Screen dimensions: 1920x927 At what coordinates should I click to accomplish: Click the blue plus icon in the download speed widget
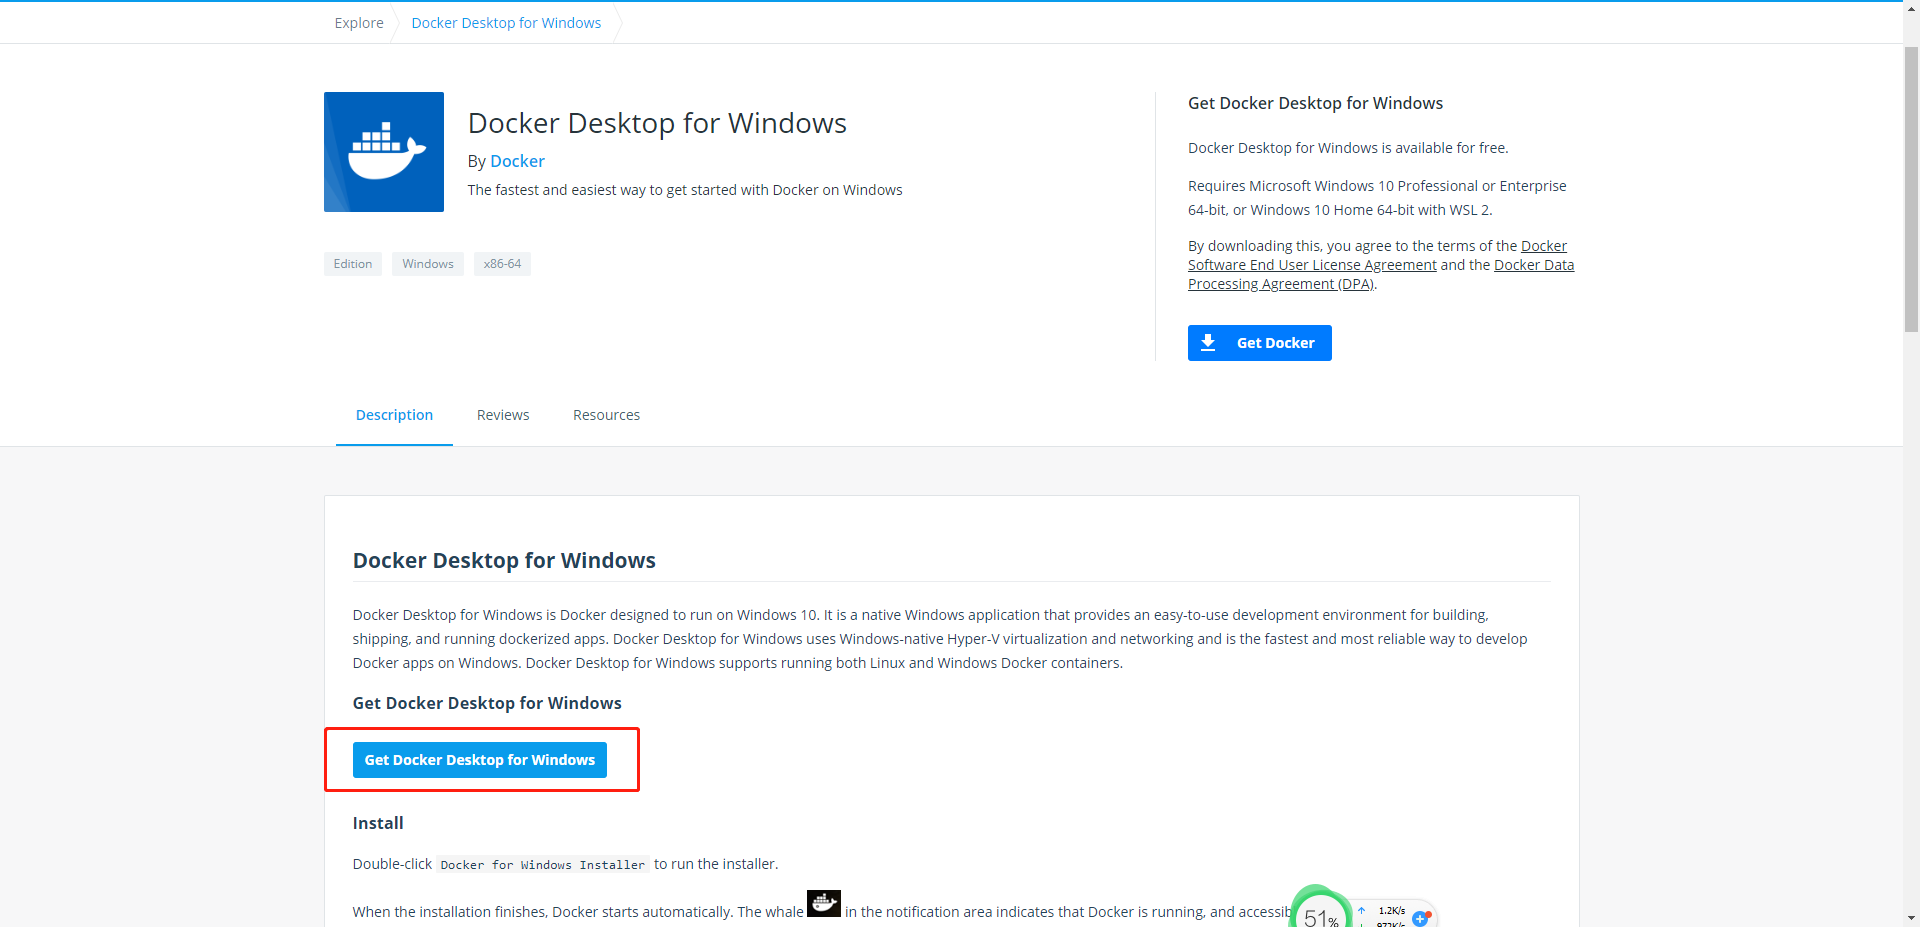[1421, 918]
